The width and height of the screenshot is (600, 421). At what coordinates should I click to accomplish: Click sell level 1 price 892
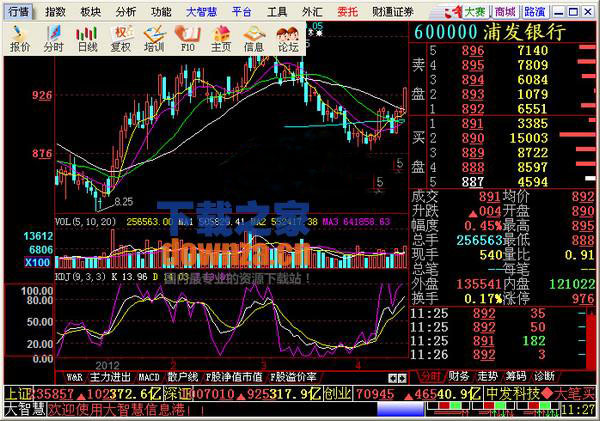click(473, 109)
